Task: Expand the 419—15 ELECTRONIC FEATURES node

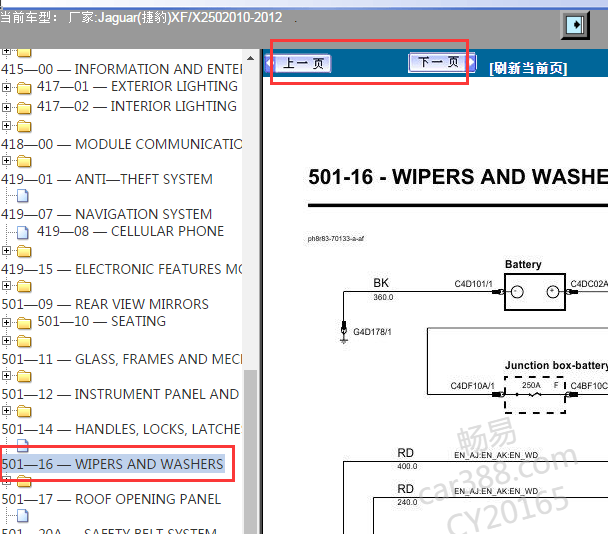Action: pyautogui.click(x=6, y=251)
